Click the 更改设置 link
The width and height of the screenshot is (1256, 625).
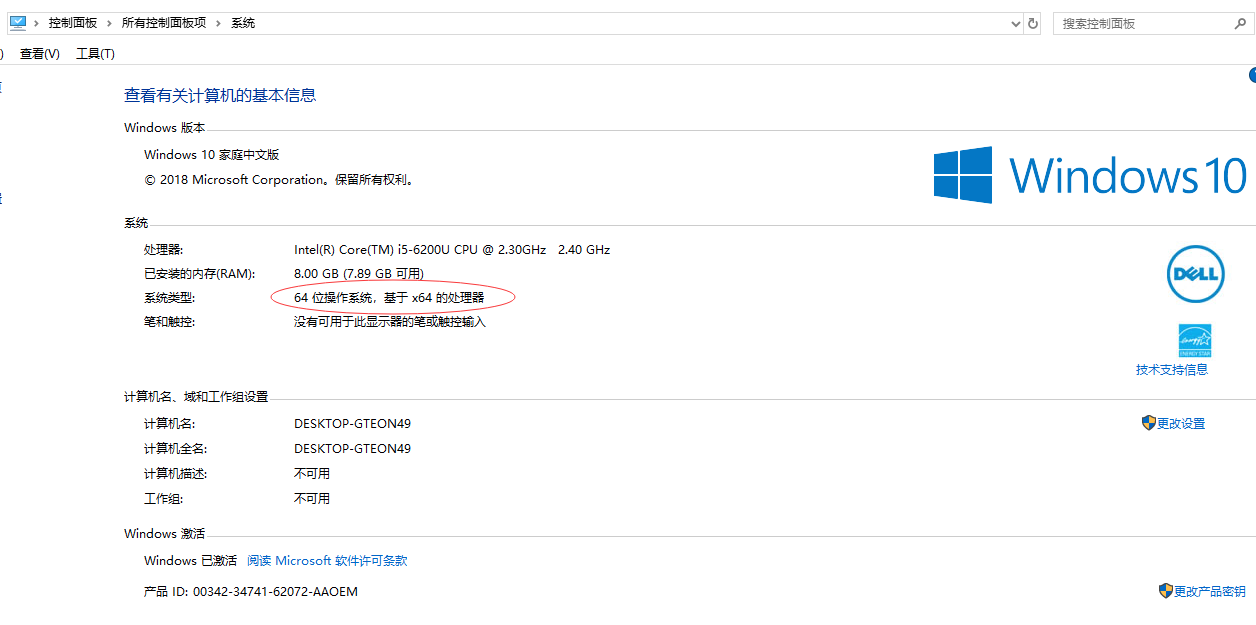[x=1181, y=424]
